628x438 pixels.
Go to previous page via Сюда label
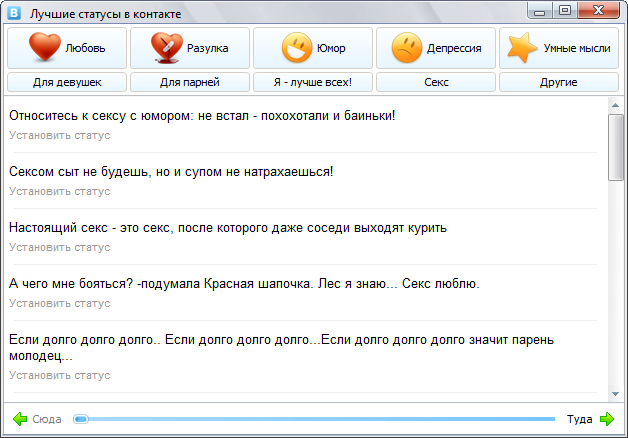(x=46, y=419)
